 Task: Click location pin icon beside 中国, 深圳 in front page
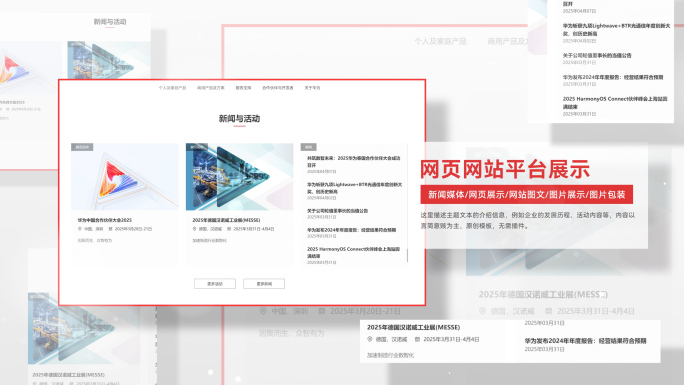79,229
